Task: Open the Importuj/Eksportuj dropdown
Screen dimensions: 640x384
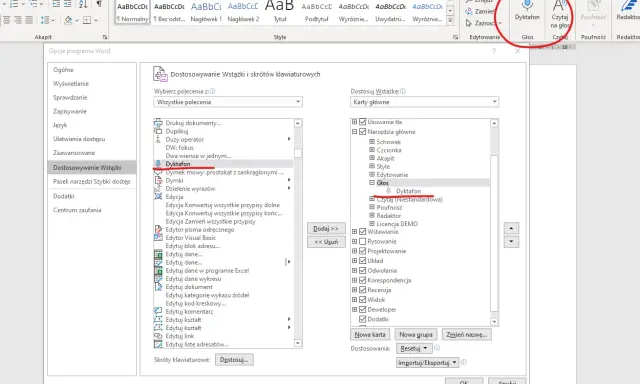Action: point(427,362)
